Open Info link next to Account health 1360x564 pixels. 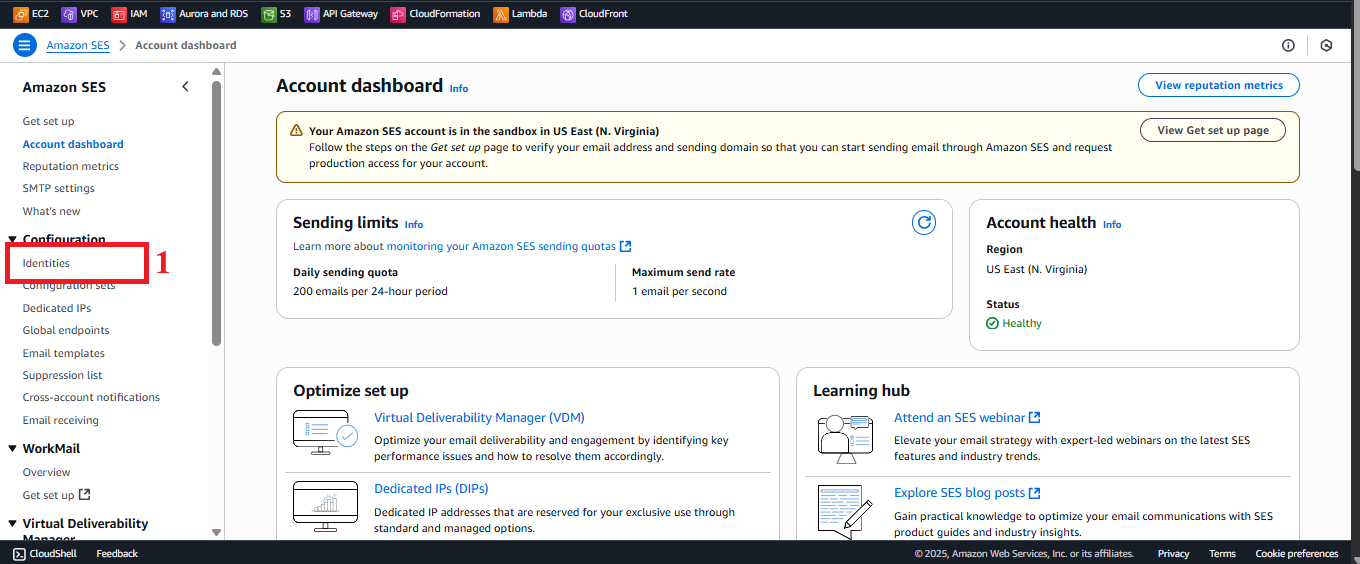click(1112, 225)
